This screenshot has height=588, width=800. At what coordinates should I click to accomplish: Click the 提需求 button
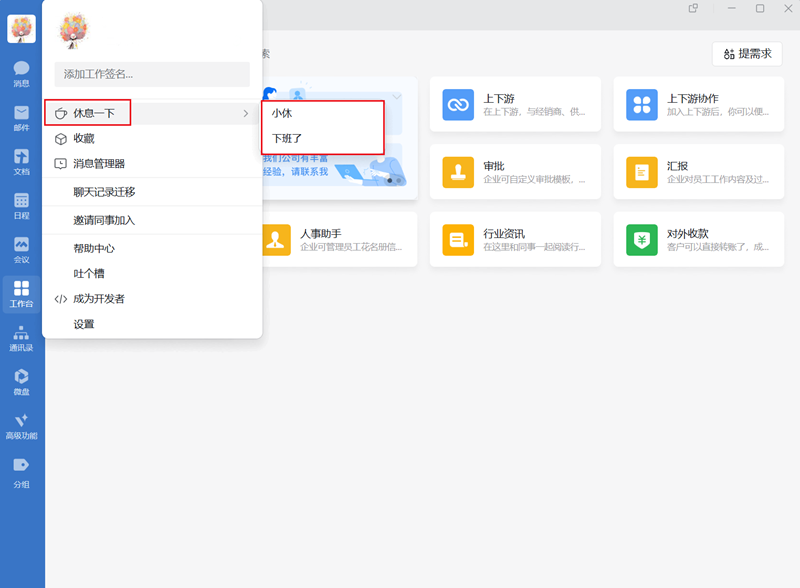745,53
